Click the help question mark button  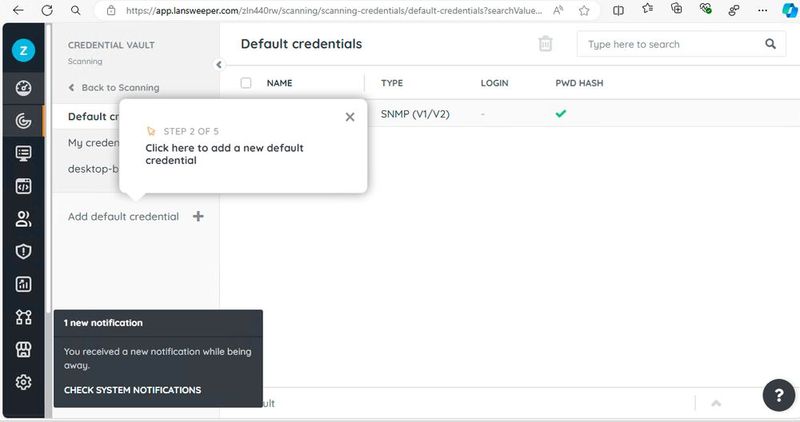tap(778, 395)
